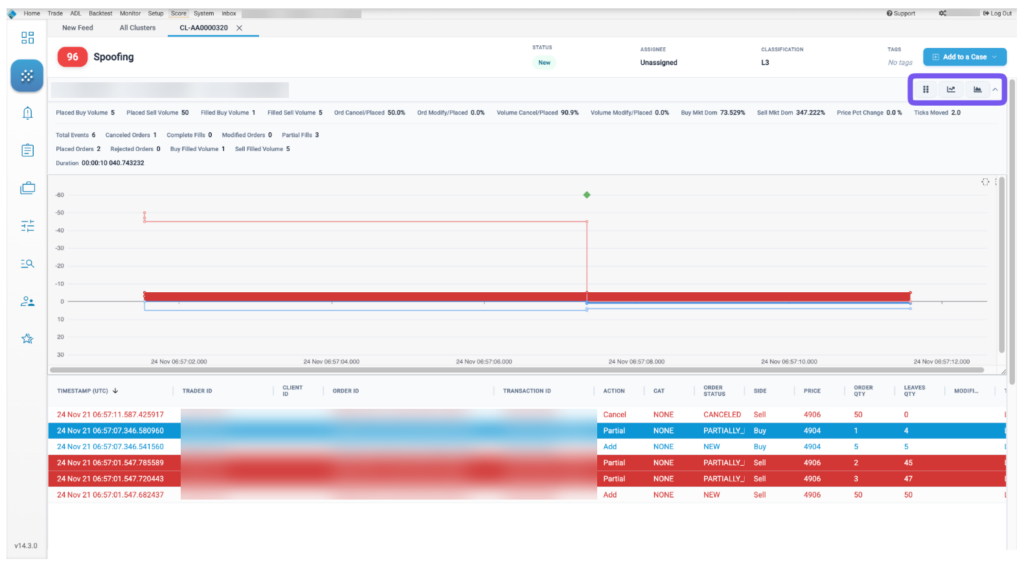Open the clipboard list icon in sidebar
1024x576 pixels.
pyautogui.click(x=27, y=150)
